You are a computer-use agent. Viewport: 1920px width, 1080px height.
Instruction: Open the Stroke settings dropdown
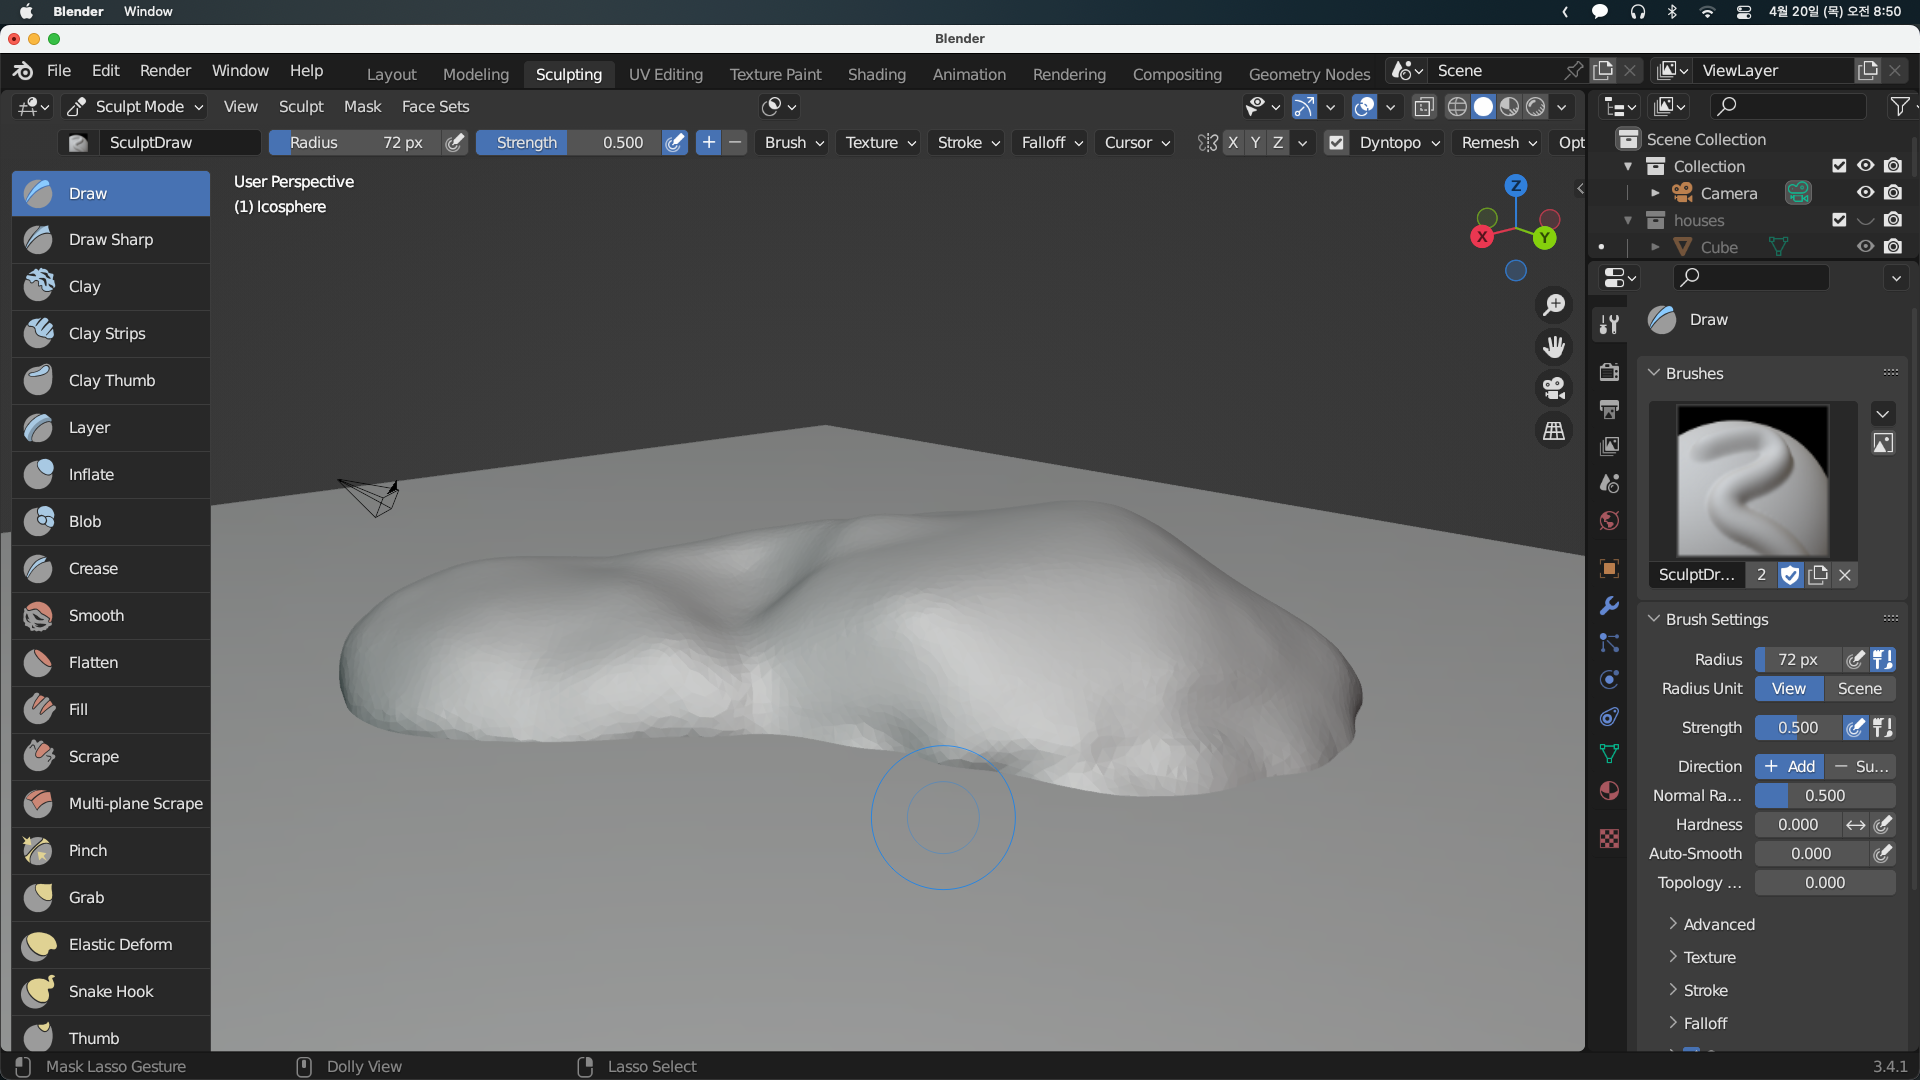[x=968, y=143]
